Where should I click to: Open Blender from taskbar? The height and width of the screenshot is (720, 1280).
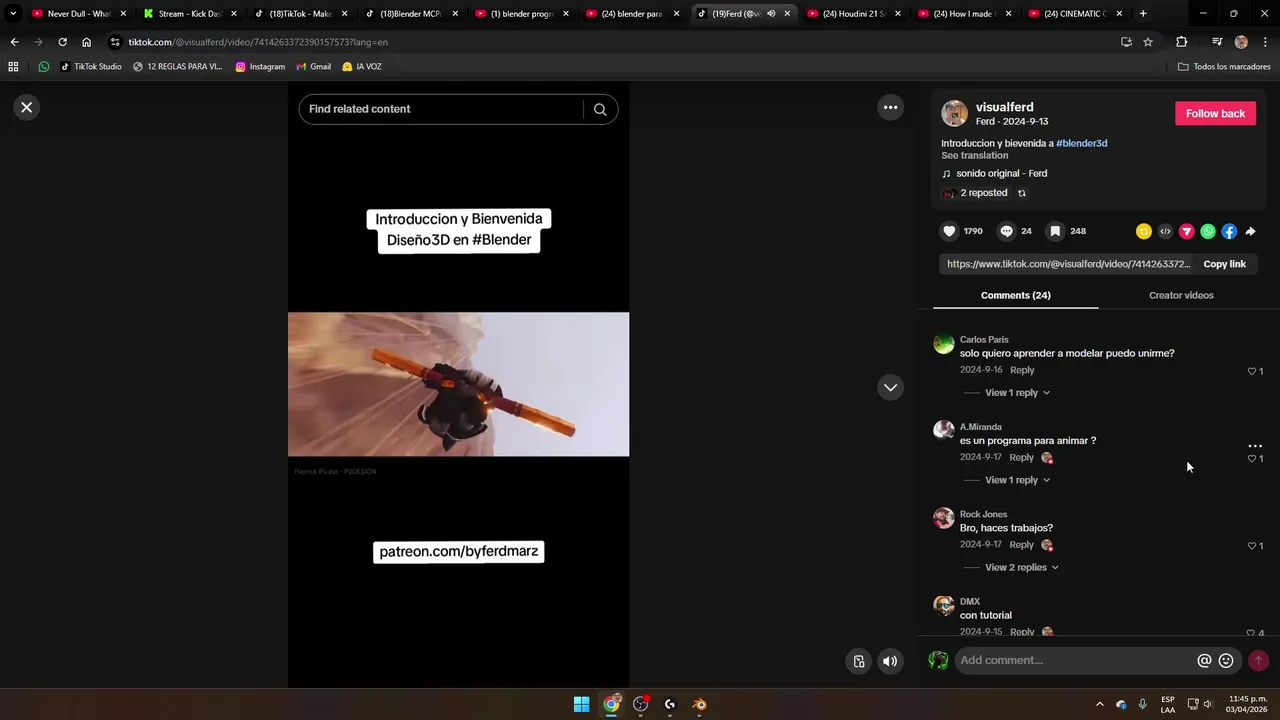pyautogui.click(x=699, y=704)
